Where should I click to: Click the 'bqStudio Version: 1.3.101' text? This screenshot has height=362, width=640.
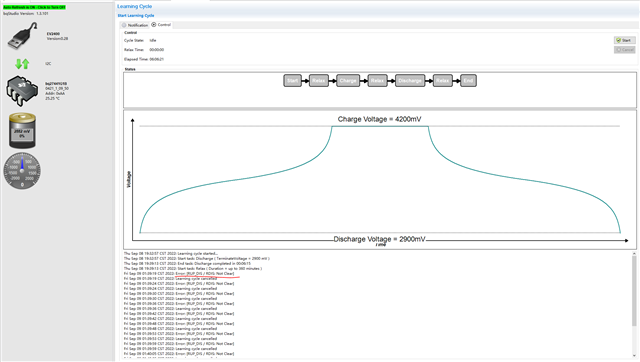click(x=26, y=13)
